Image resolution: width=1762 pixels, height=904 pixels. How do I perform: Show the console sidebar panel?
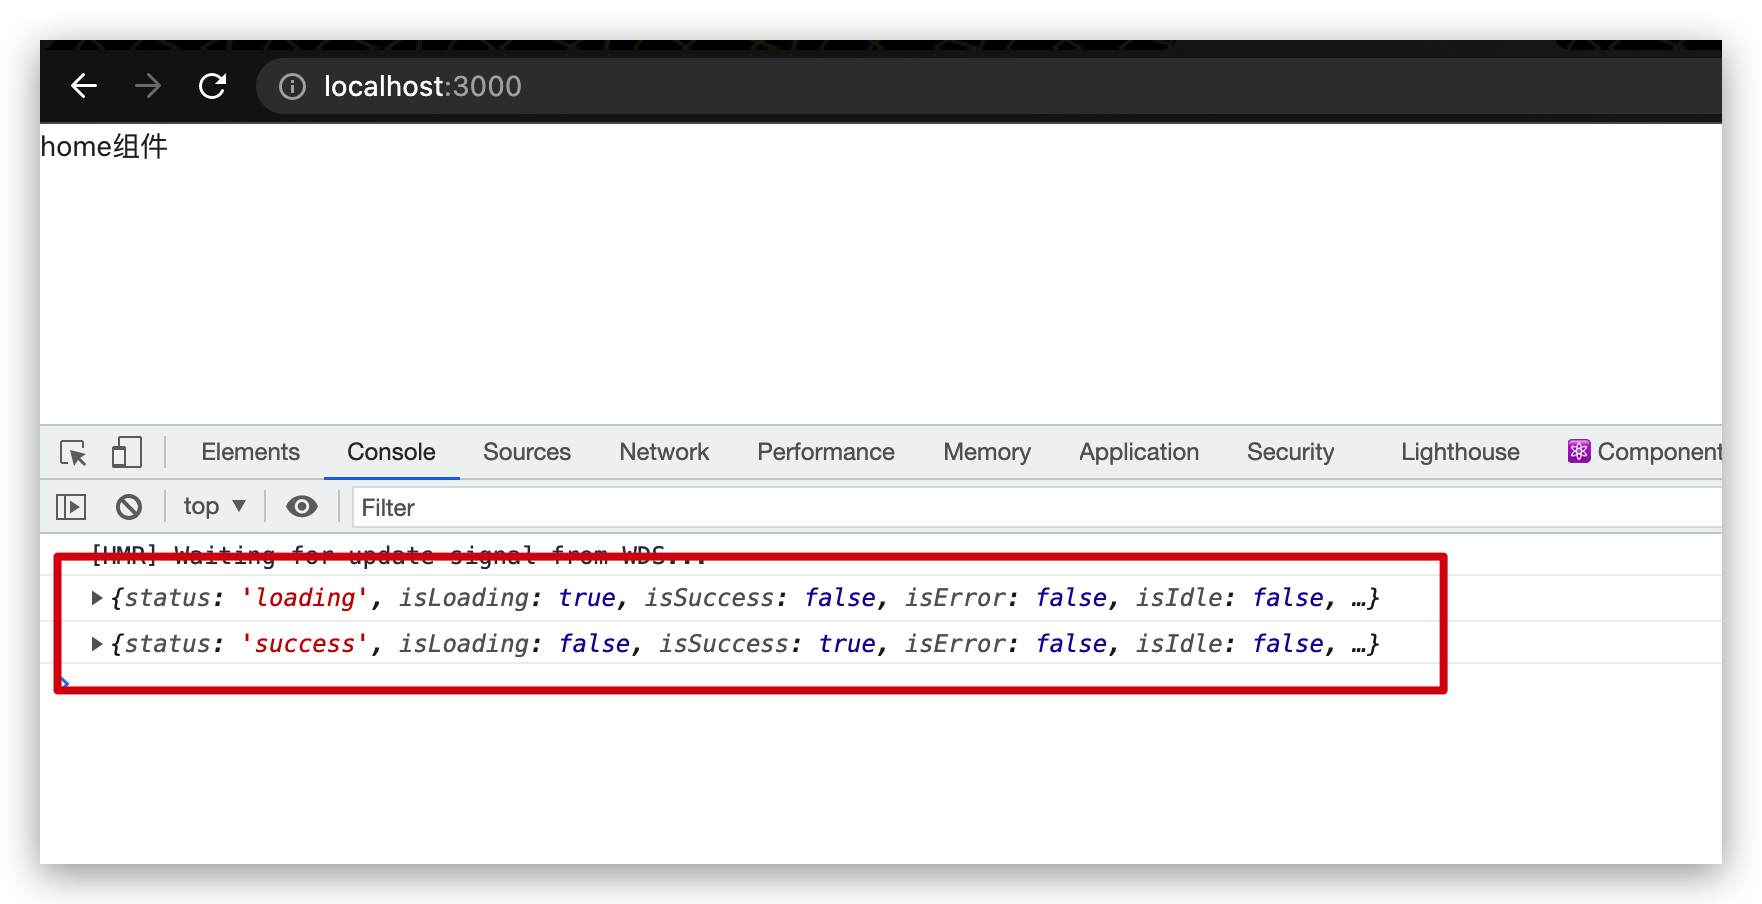(x=70, y=506)
